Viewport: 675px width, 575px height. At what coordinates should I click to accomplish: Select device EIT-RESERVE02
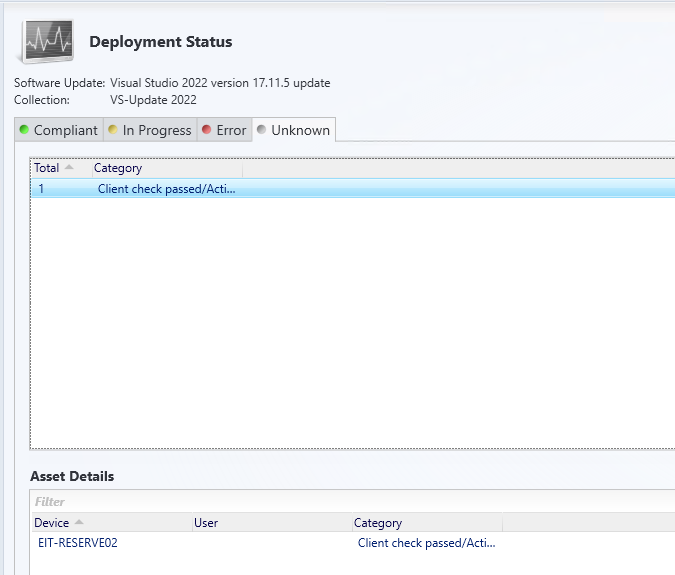(x=77, y=543)
